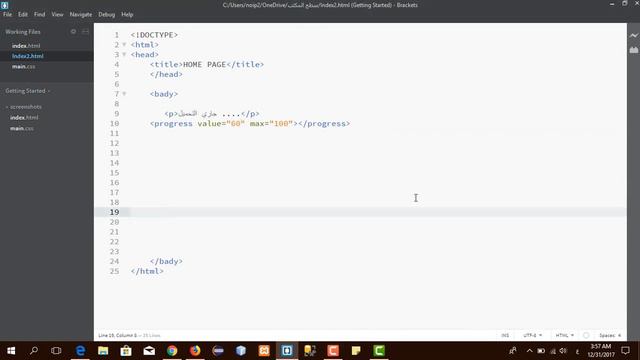Select index2.html in Working Files
Image resolution: width=640 pixels, height=360 pixels.
point(27,56)
